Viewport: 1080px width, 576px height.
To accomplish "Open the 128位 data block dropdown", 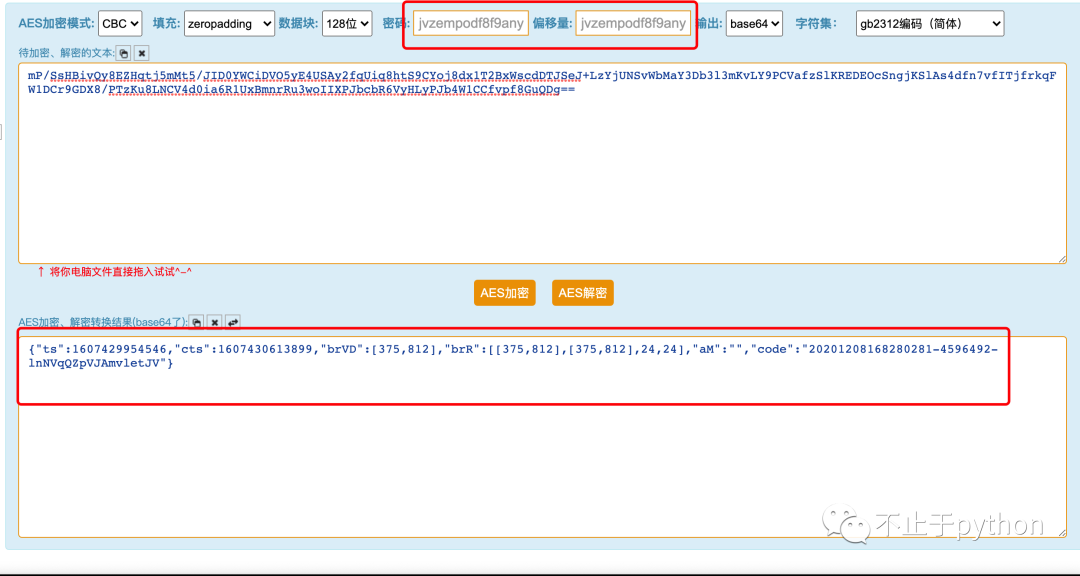I will (347, 23).
